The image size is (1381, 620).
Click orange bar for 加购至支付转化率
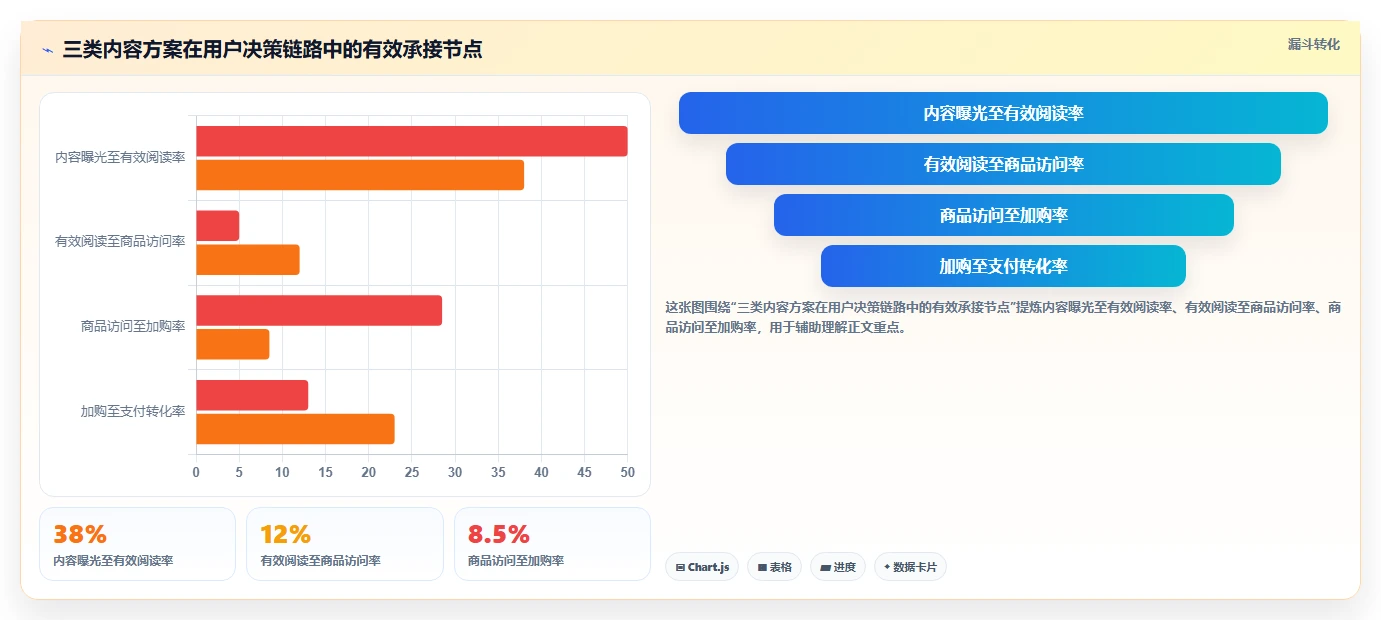295,429
